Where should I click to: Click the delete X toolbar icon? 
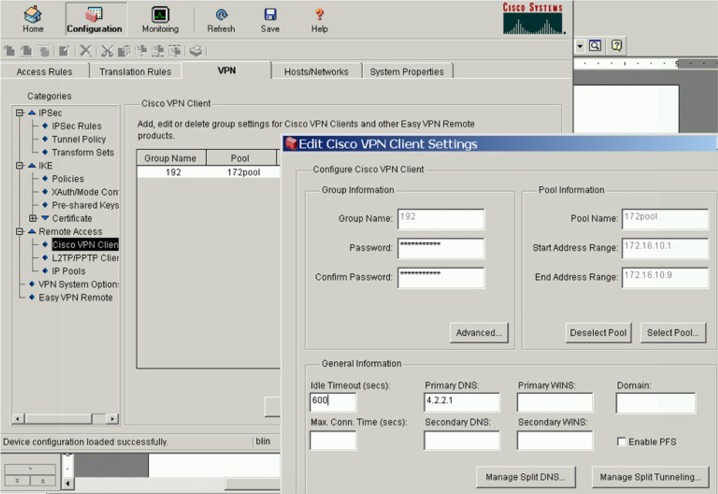[x=86, y=51]
